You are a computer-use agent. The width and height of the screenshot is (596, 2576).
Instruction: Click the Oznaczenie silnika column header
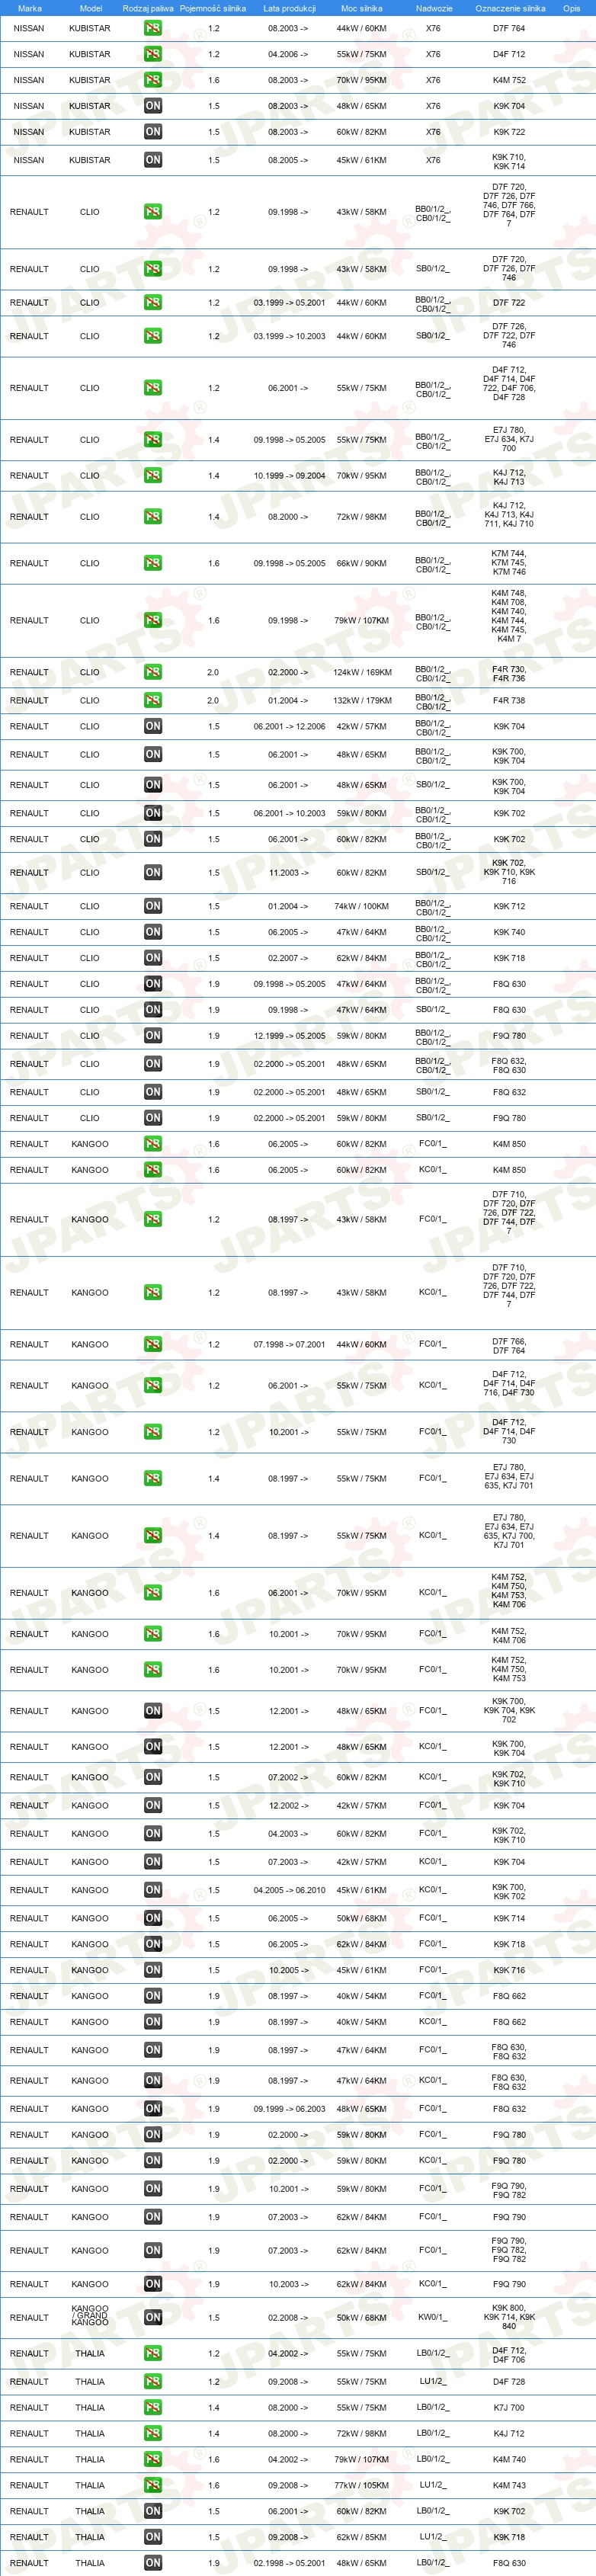[x=510, y=8]
